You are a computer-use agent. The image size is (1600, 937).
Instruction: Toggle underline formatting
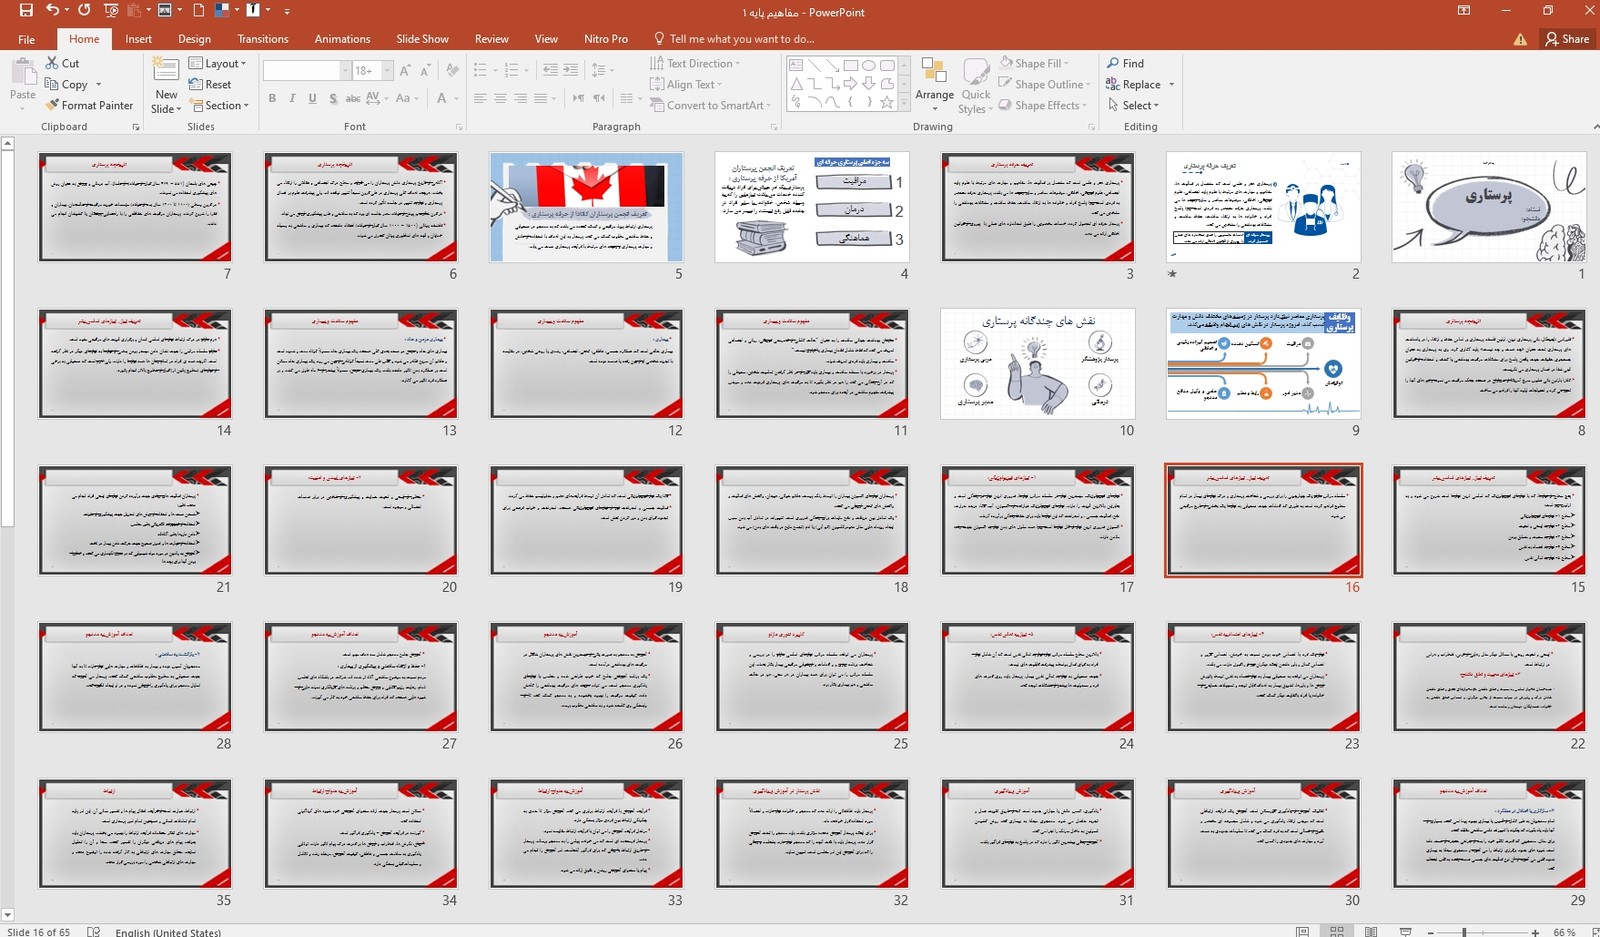tap(312, 98)
